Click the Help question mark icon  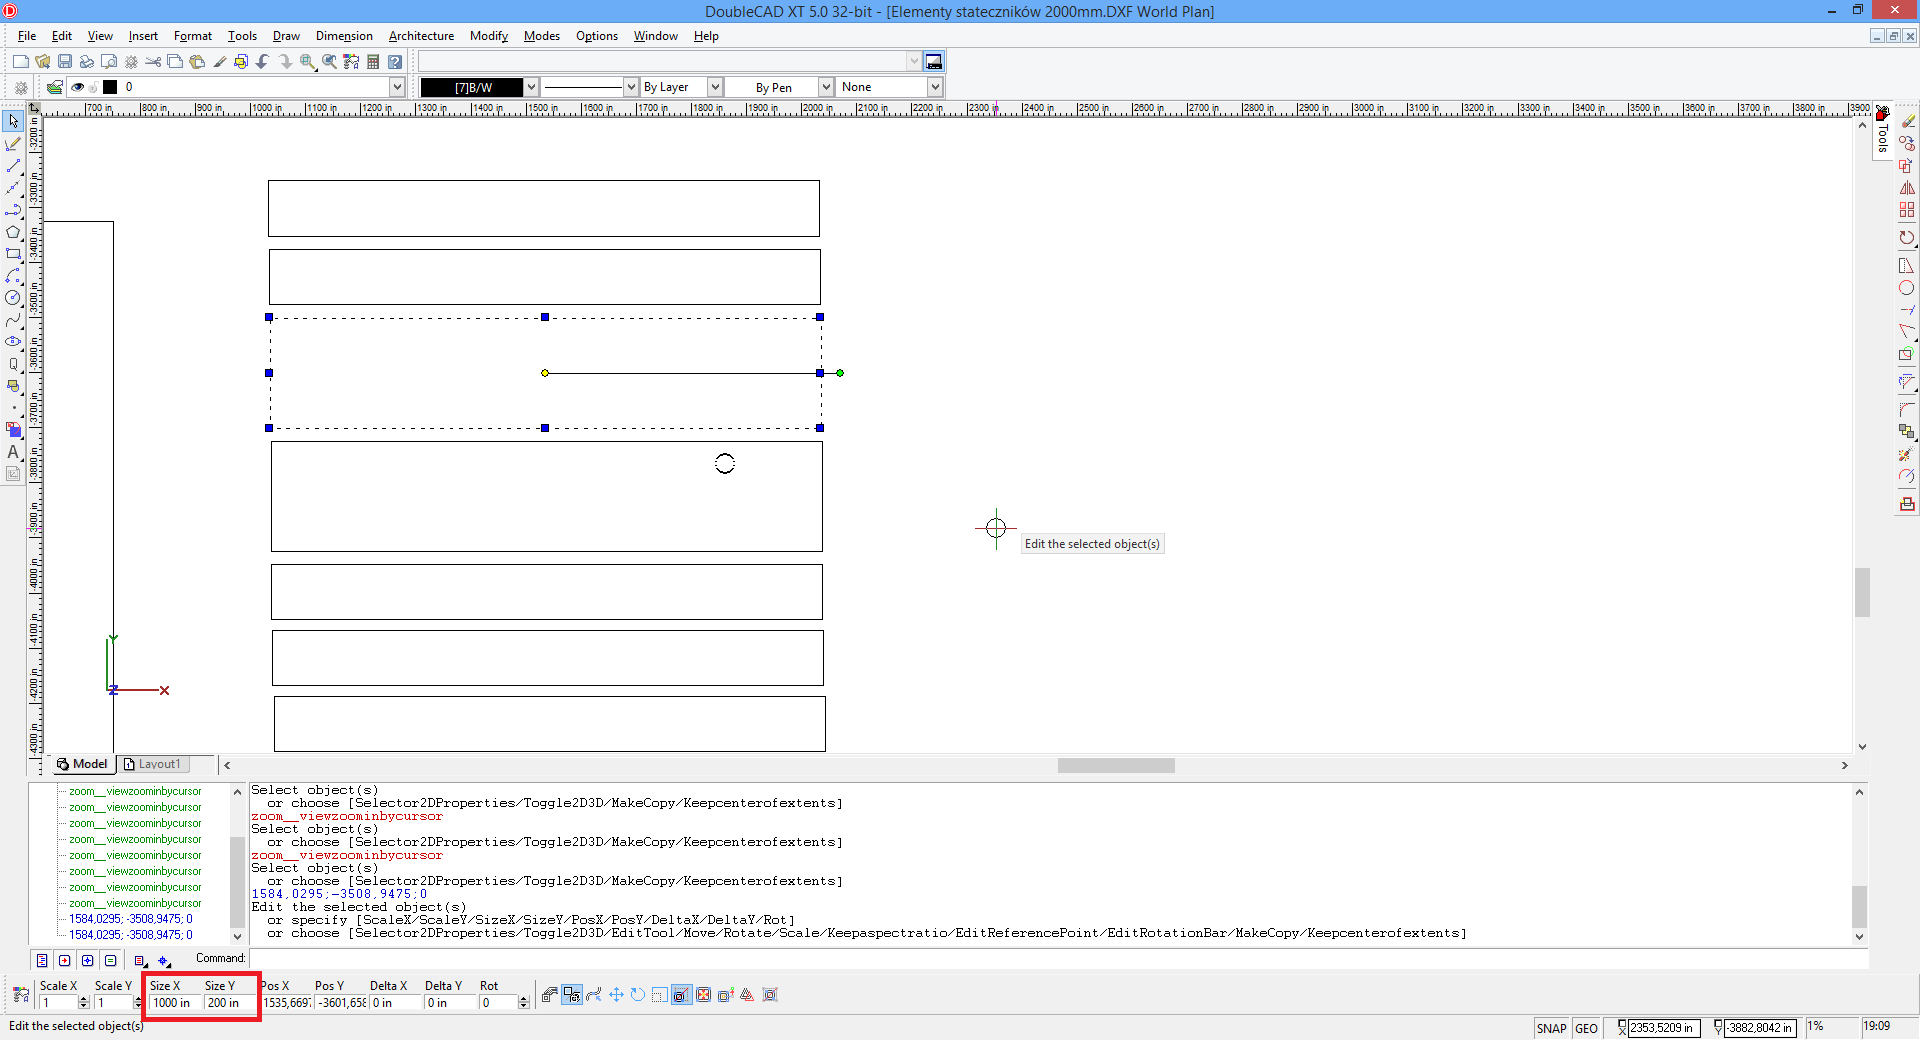395,62
